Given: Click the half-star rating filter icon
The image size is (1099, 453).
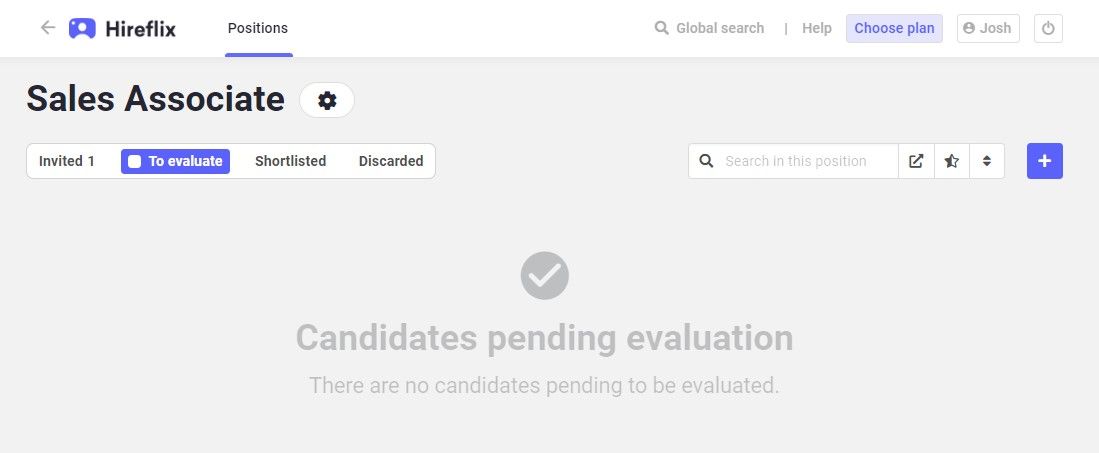Looking at the screenshot, I should 952,161.
